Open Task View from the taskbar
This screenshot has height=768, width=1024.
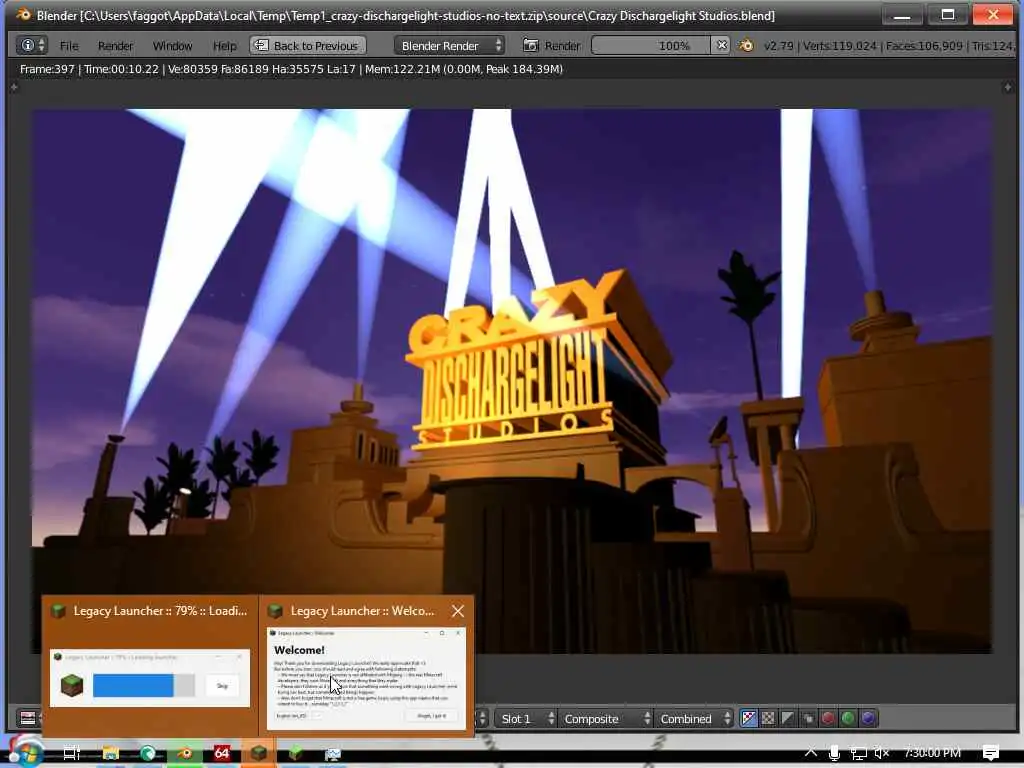pos(71,753)
